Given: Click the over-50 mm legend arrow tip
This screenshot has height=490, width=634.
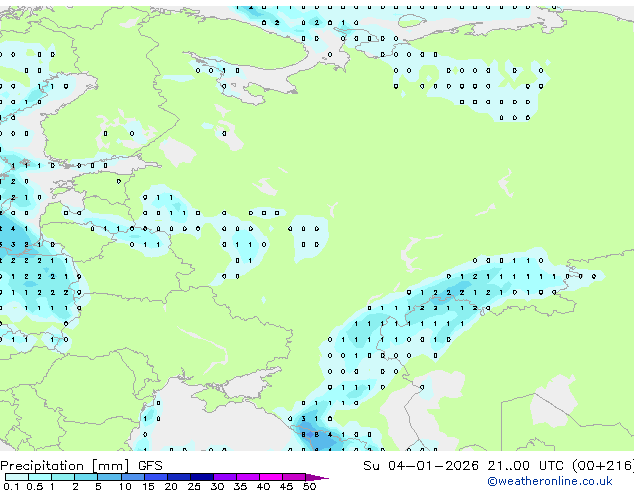Looking at the screenshot, I should 317,478.
